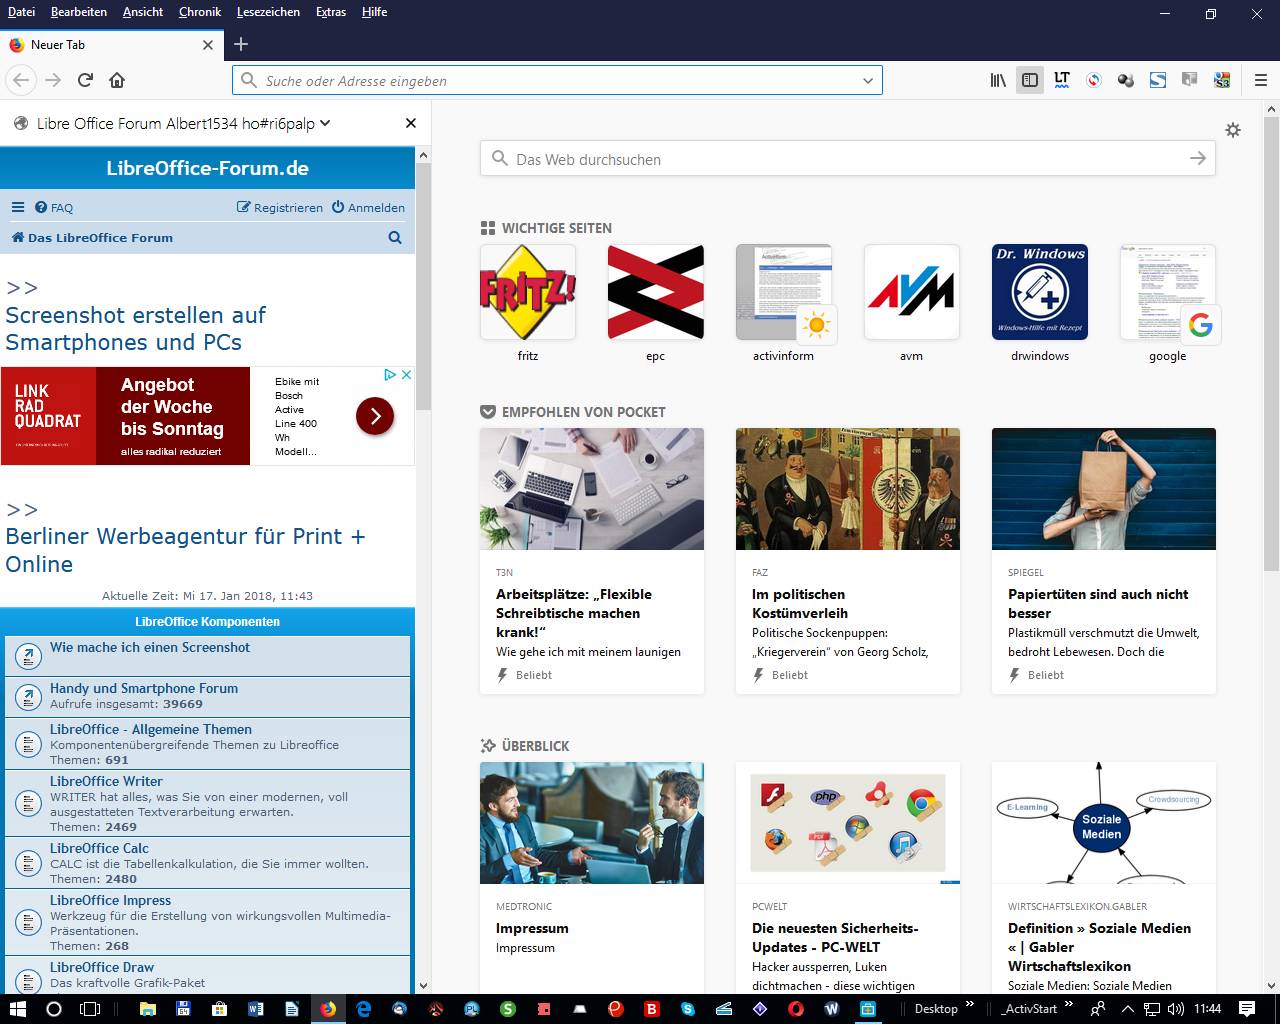The height and width of the screenshot is (1024, 1280).
Task: Open the T3N 'Flexible Schreibtische' Pocket article
Action: pos(592,561)
